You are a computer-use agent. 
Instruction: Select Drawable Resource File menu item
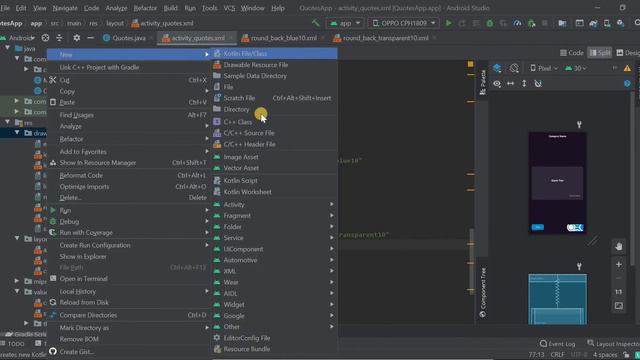273,65
